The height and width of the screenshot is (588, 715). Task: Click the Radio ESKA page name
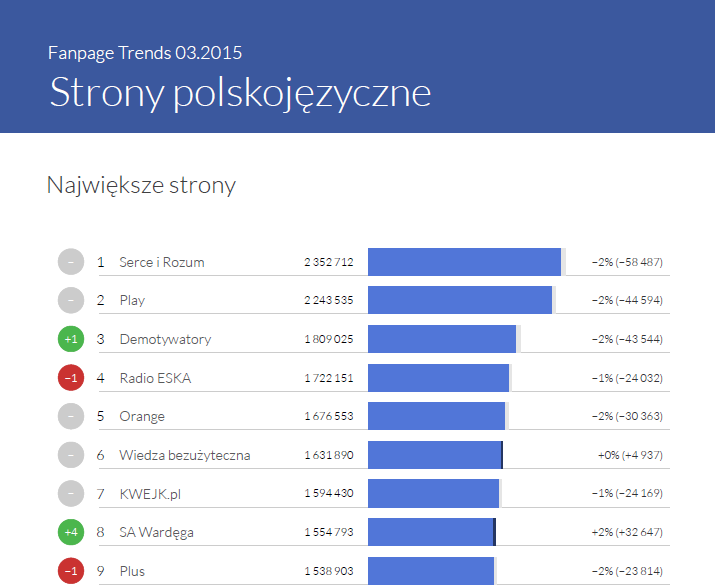154,378
